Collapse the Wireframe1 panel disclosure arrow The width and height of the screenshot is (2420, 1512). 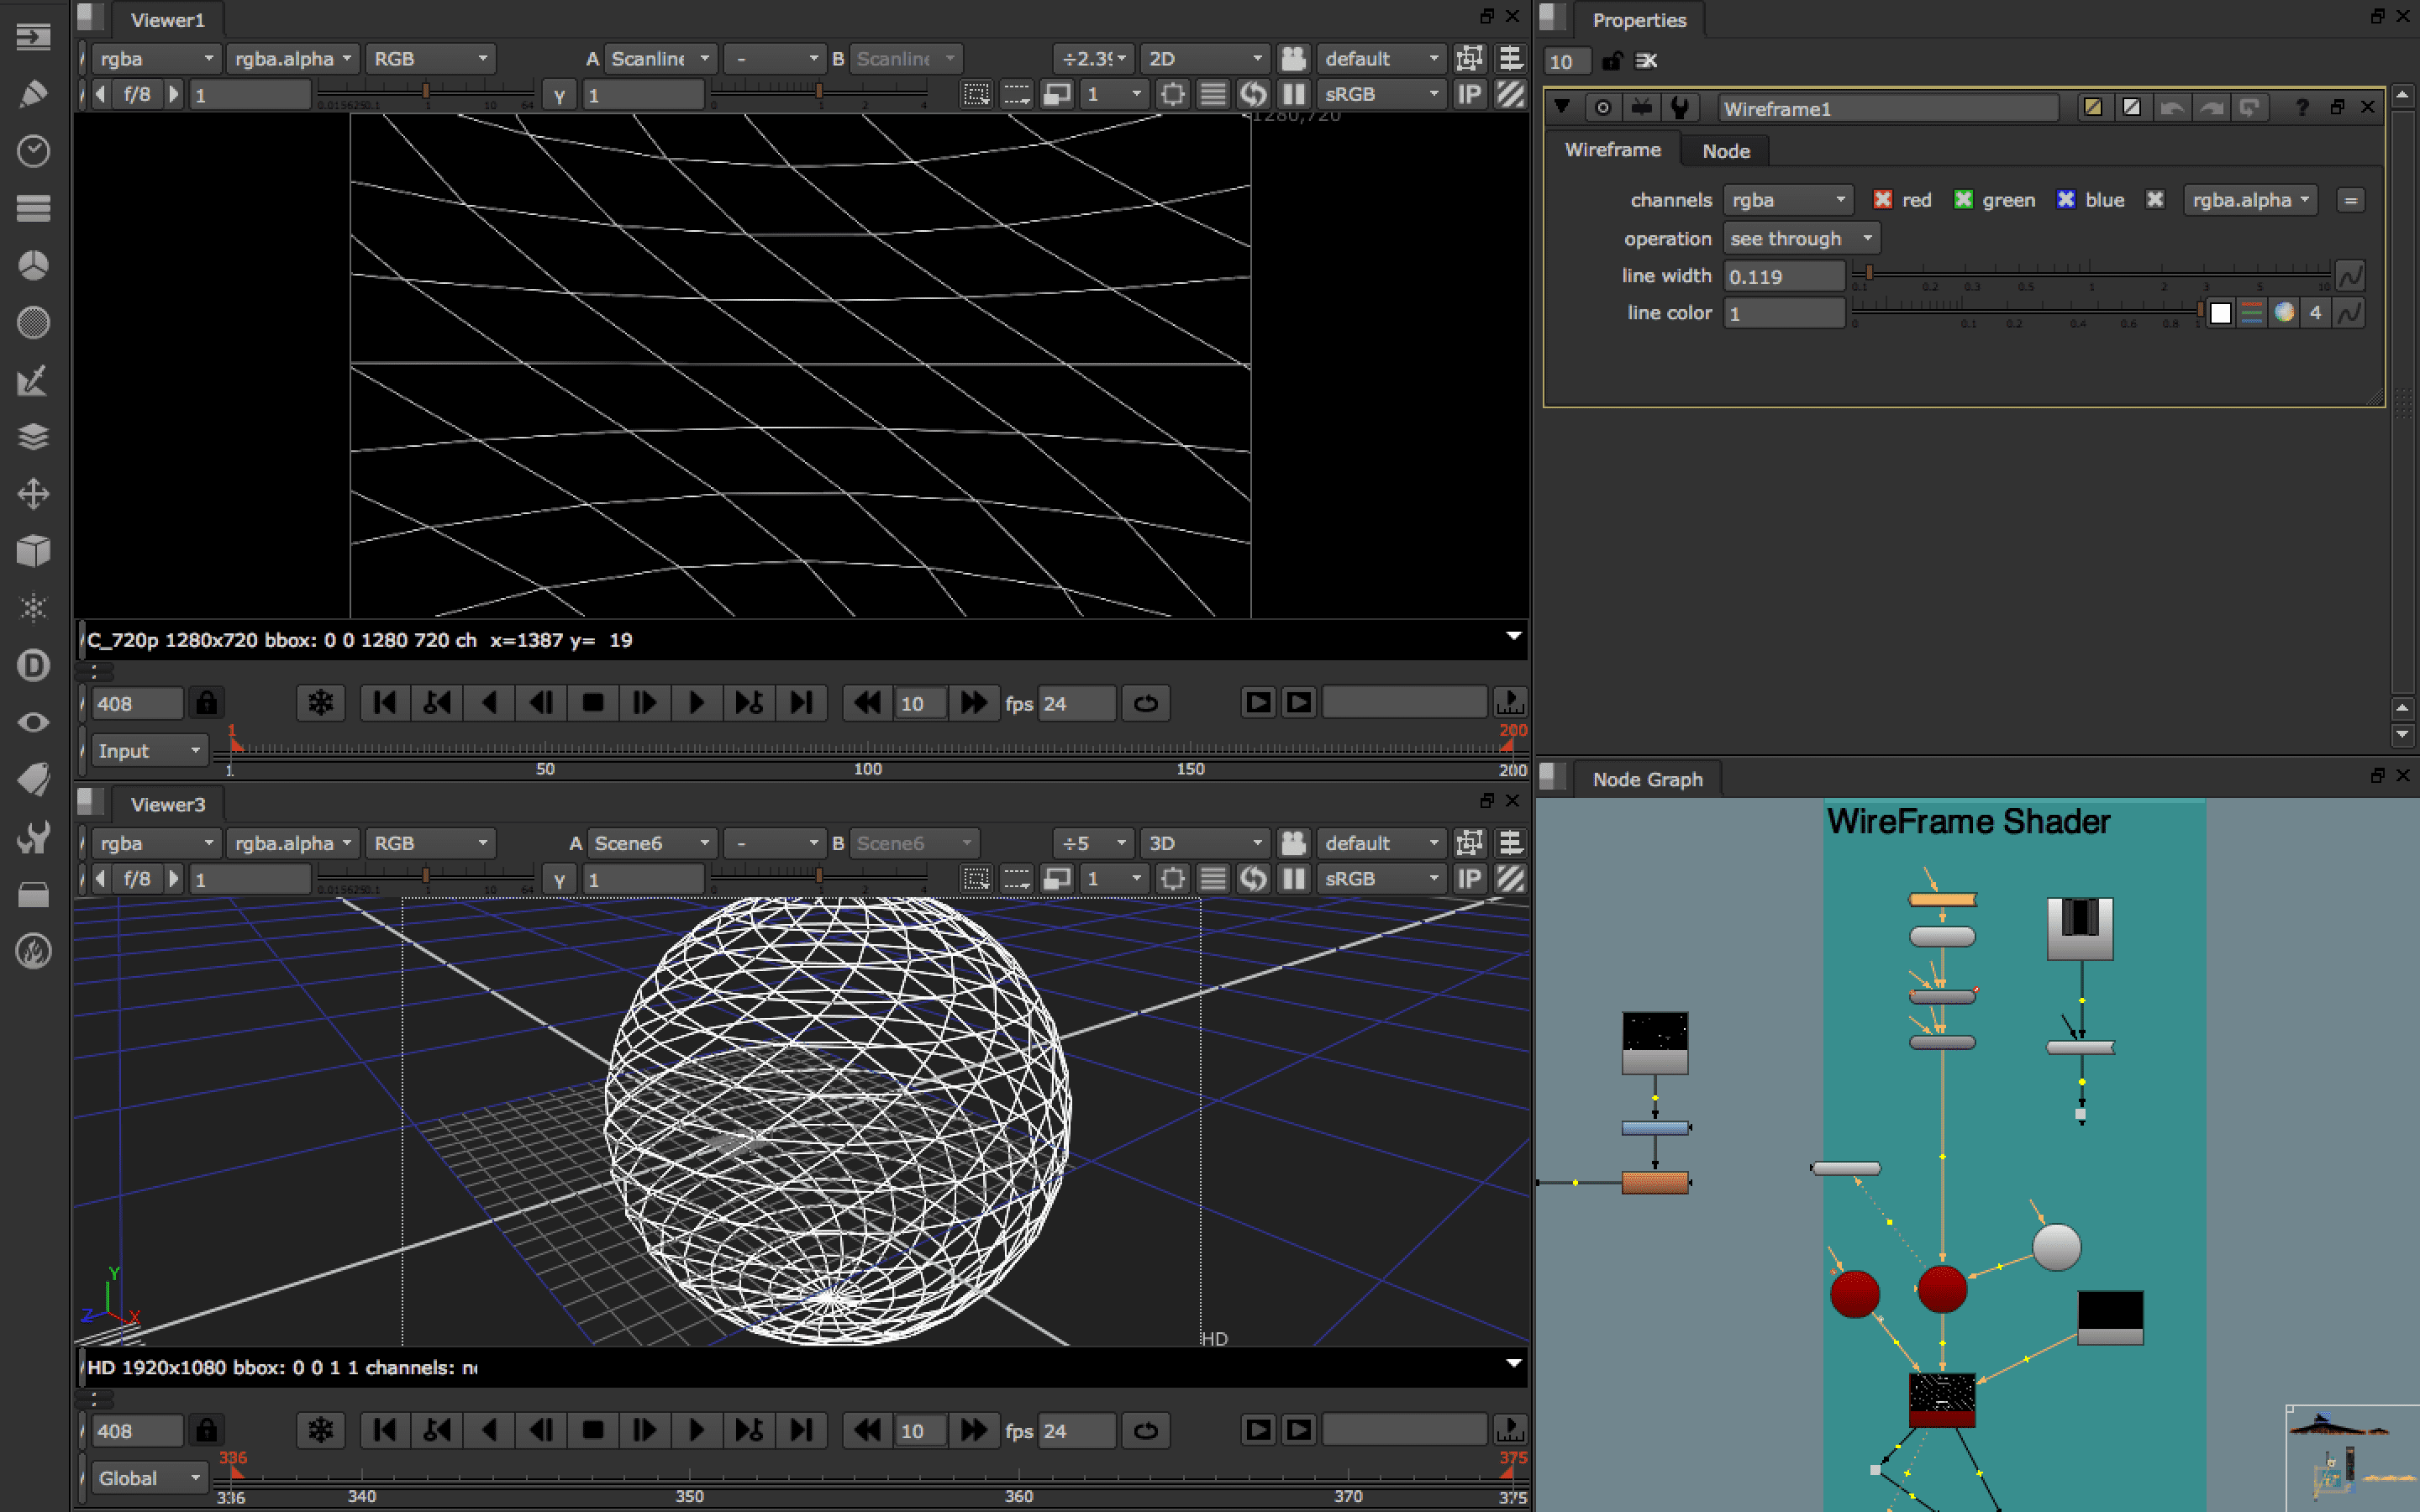point(1562,106)
